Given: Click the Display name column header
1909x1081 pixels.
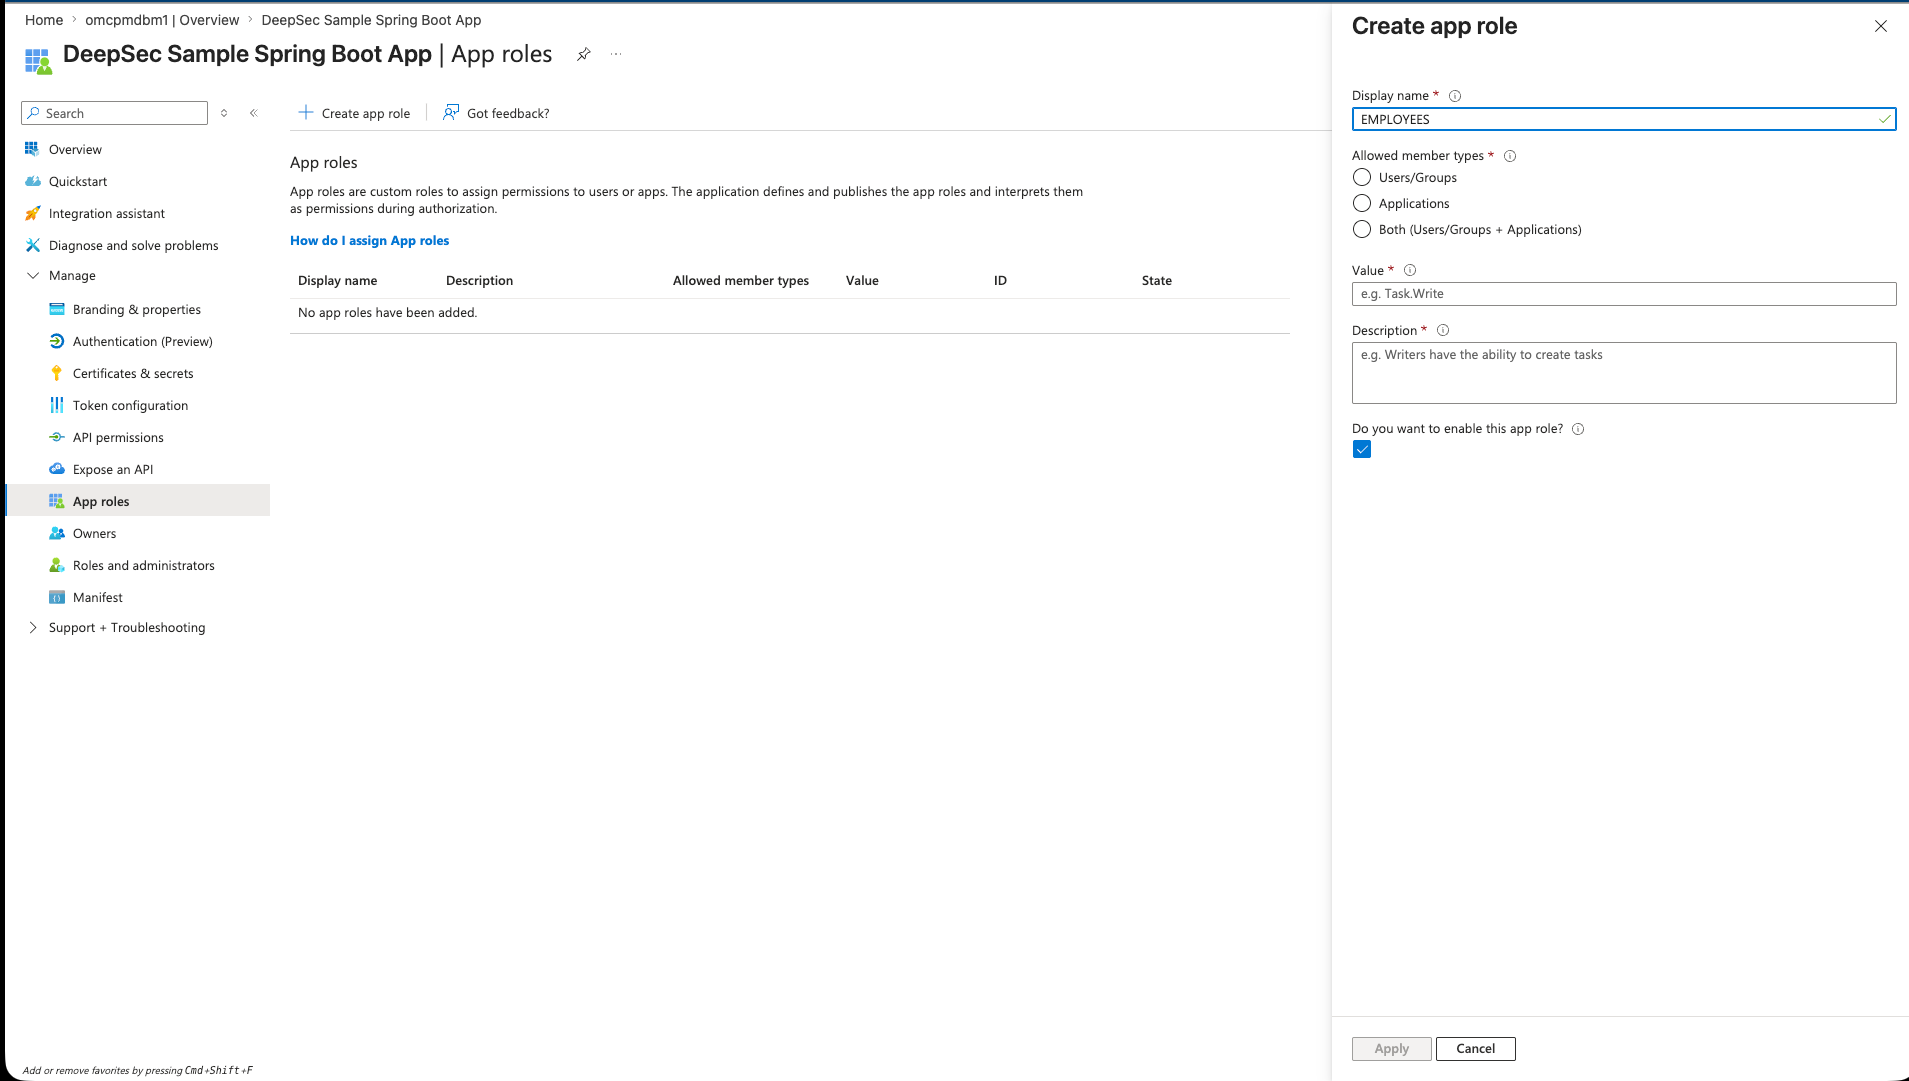Looking at the screenshot, I should [x=337, y=280].
